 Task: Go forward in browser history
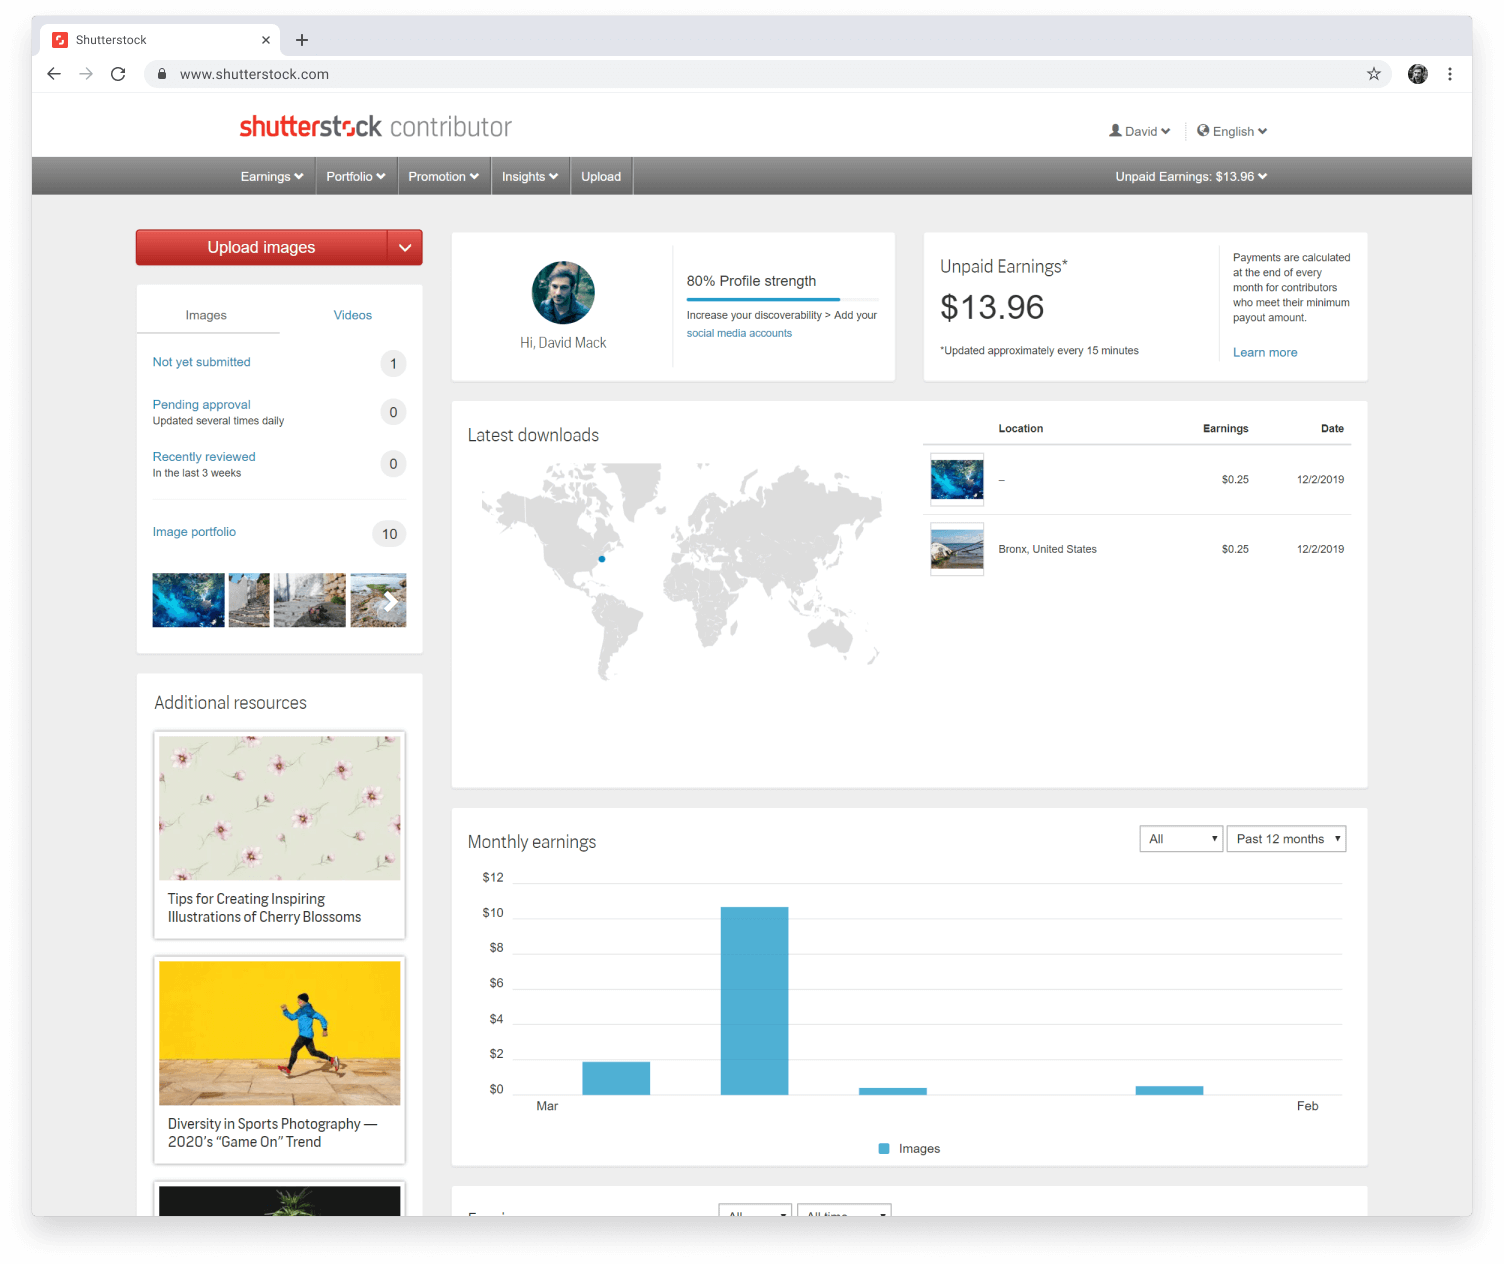click(86, 74)
